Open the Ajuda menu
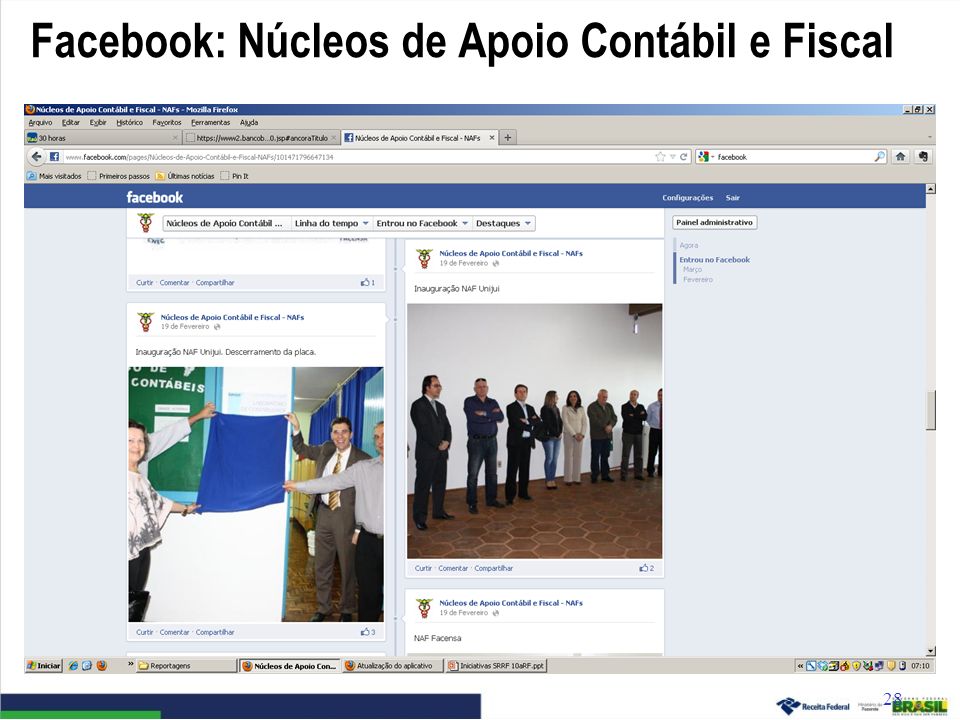The height and width of the screenshot is (720, 960). (x=249, y=122)
